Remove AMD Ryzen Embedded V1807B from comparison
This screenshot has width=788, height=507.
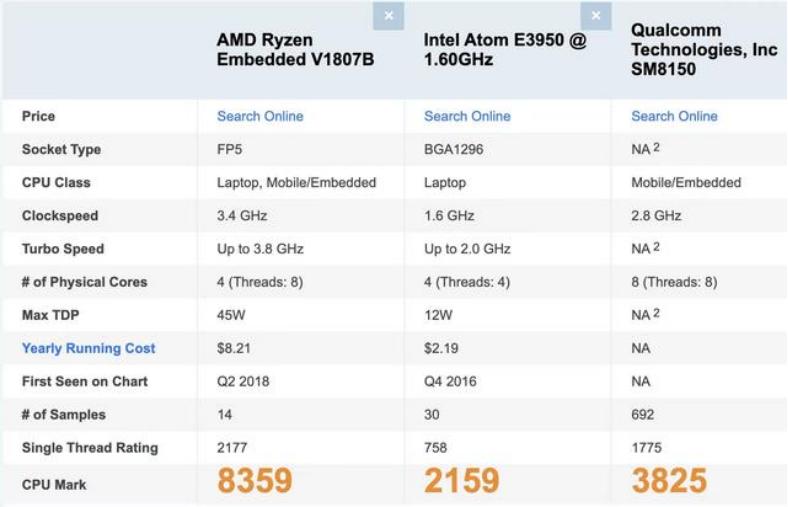388,16
